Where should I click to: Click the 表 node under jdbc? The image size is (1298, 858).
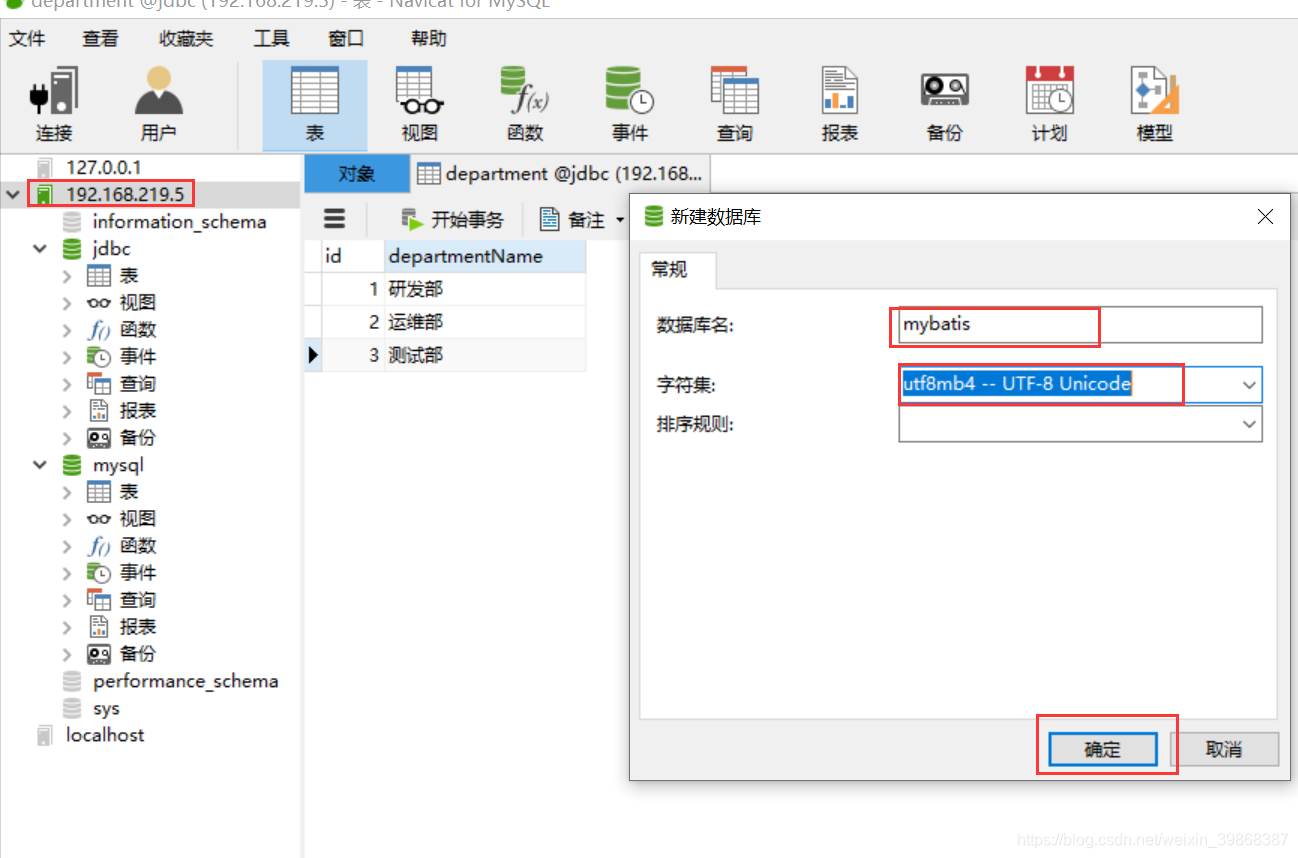128,275
